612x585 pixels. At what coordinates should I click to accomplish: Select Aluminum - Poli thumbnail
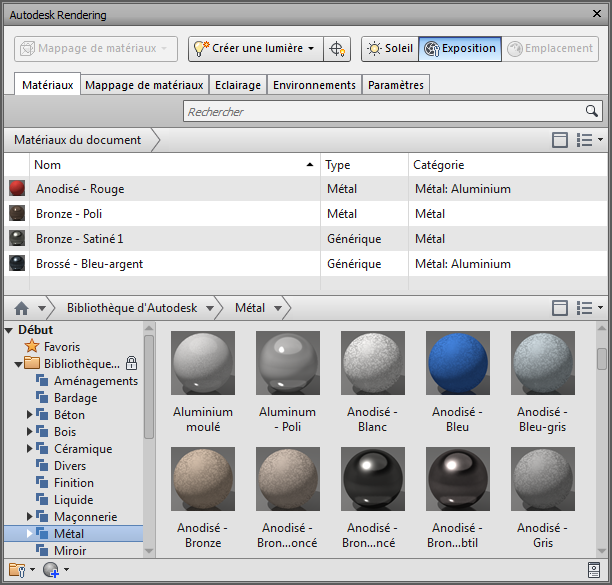click(288, 363)
